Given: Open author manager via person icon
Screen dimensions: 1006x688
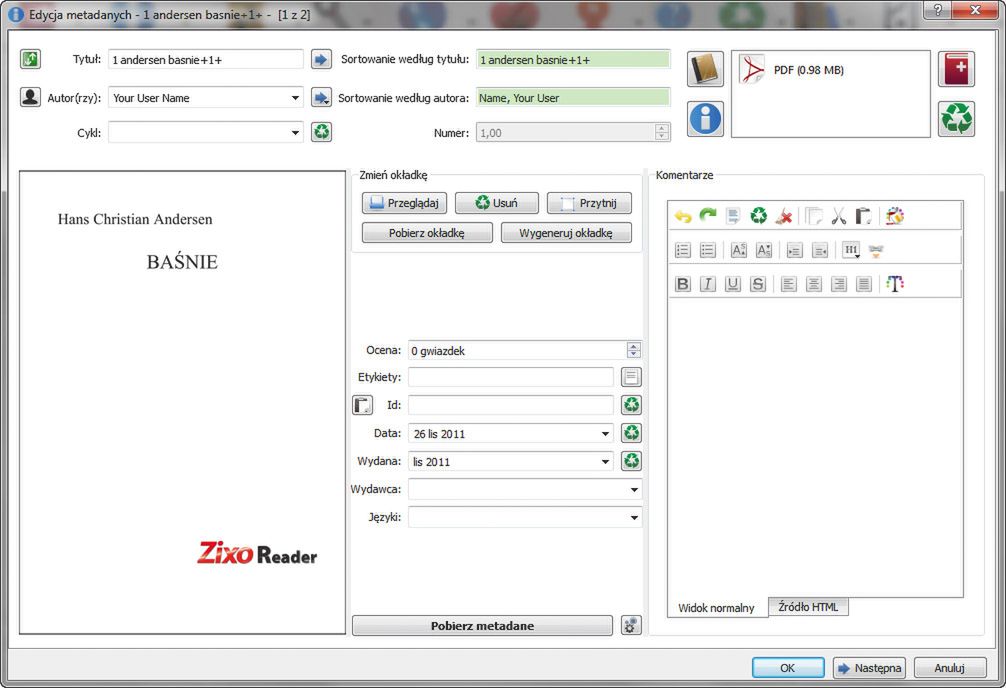Looking at the screenshot, I should coord(30,97).
